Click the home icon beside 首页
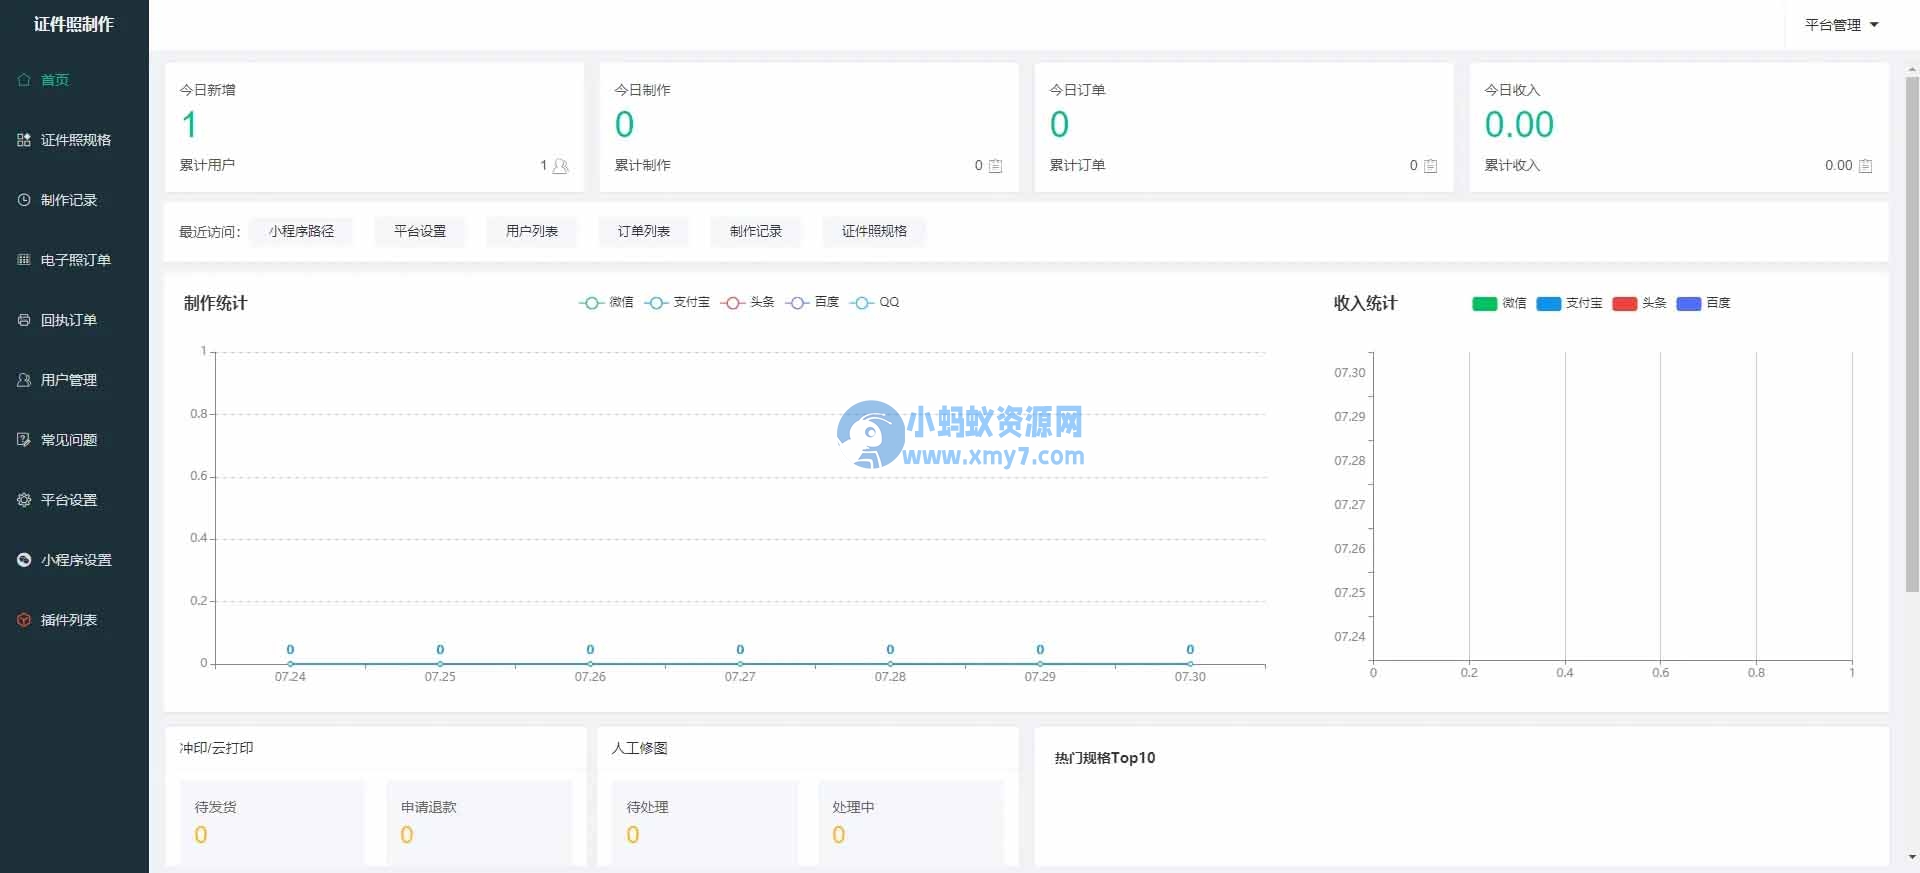The image size is (1920, 873). 24,80
